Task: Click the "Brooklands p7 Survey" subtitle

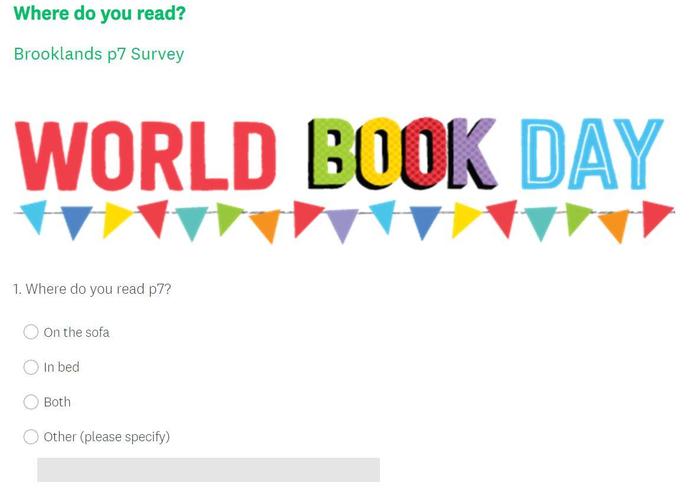Action: (99, 54)
